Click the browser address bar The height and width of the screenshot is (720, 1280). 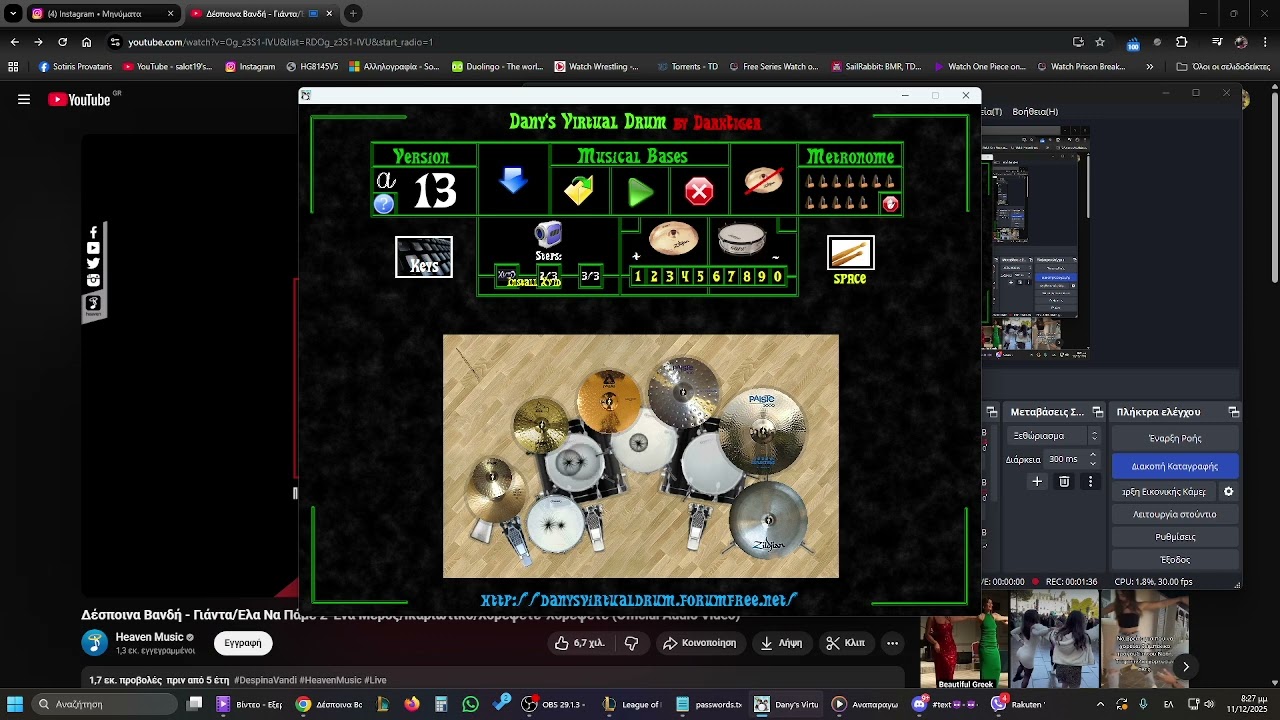pos(590,42)
